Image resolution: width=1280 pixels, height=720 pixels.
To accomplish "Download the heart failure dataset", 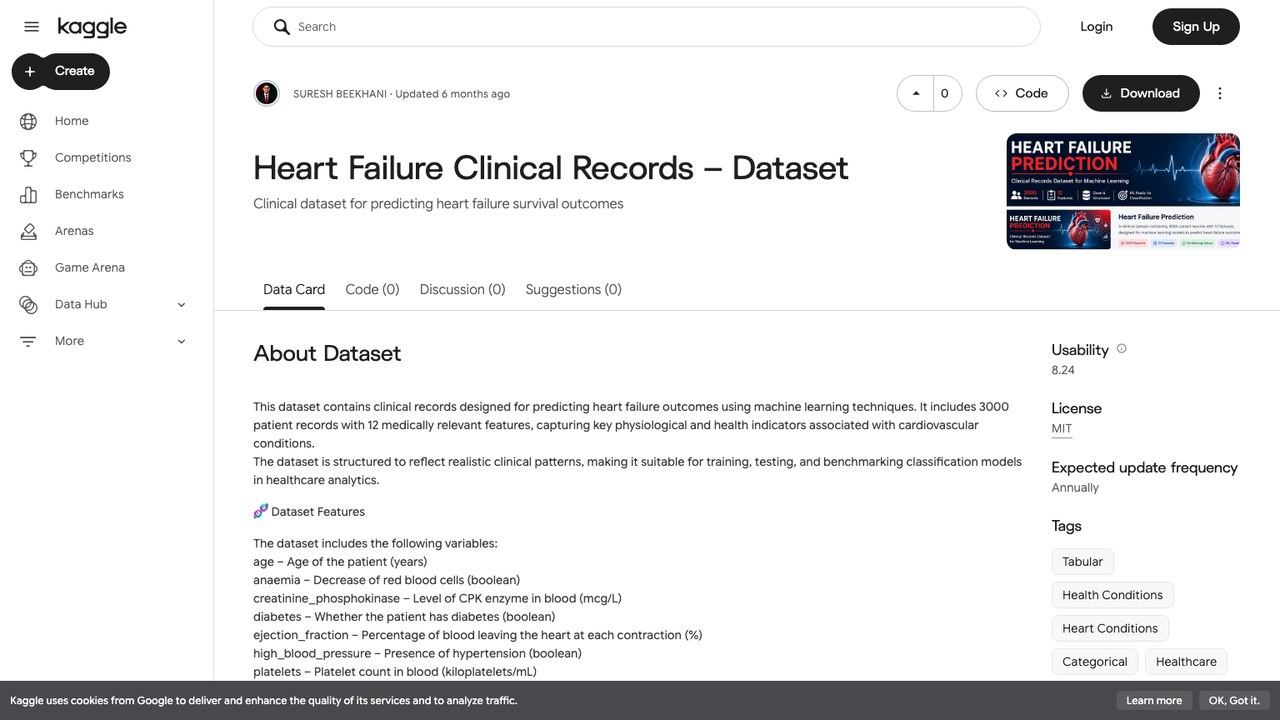I will [x=1140, y=93].
